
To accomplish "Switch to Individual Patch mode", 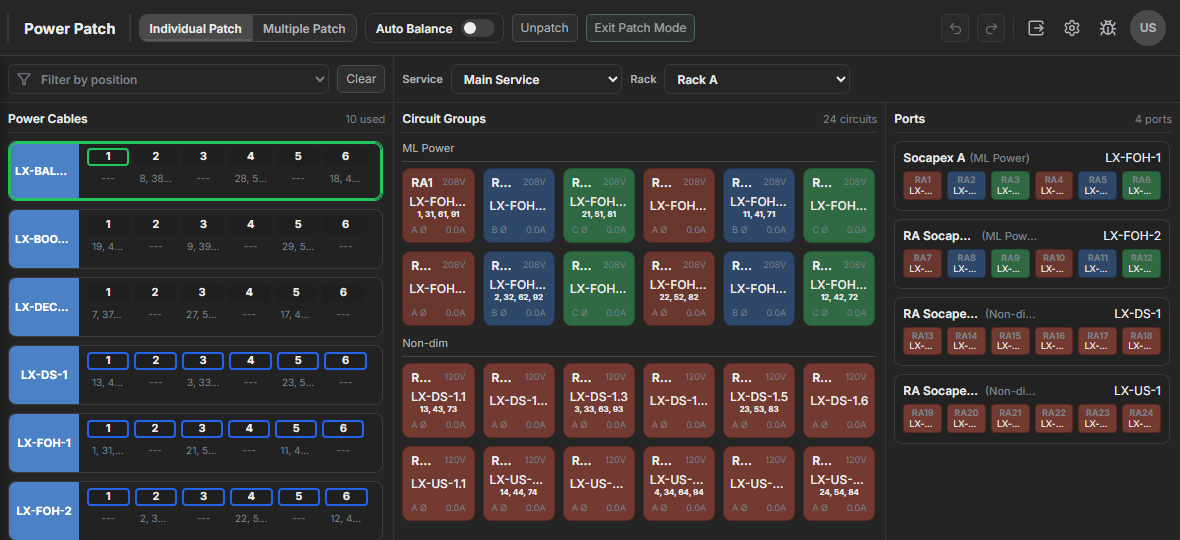I will pos(196,29).
